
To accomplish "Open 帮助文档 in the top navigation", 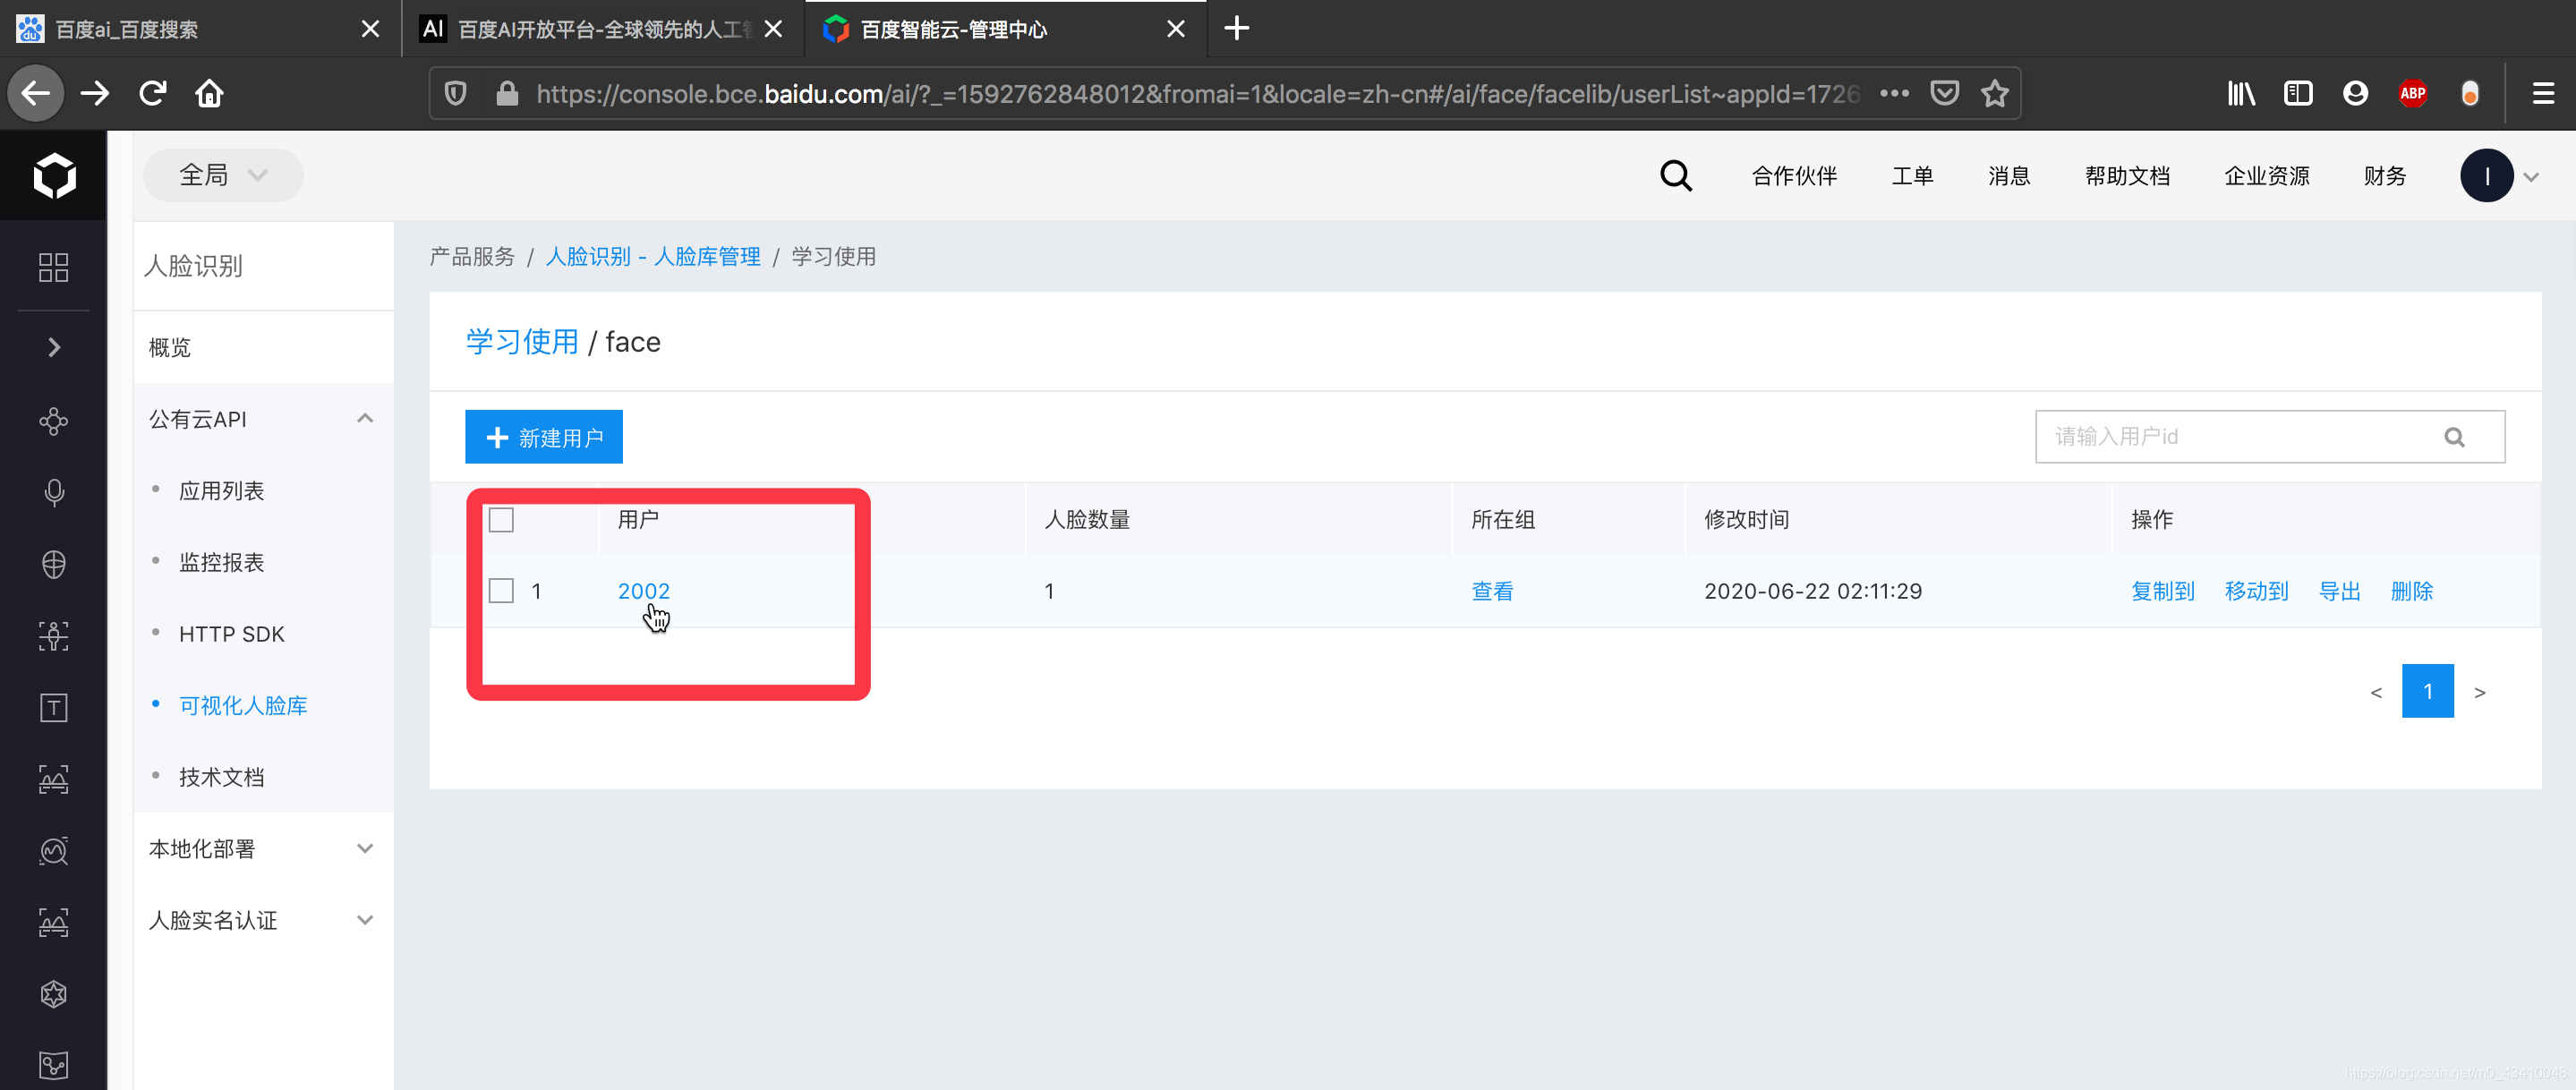I will (2127, 176).
